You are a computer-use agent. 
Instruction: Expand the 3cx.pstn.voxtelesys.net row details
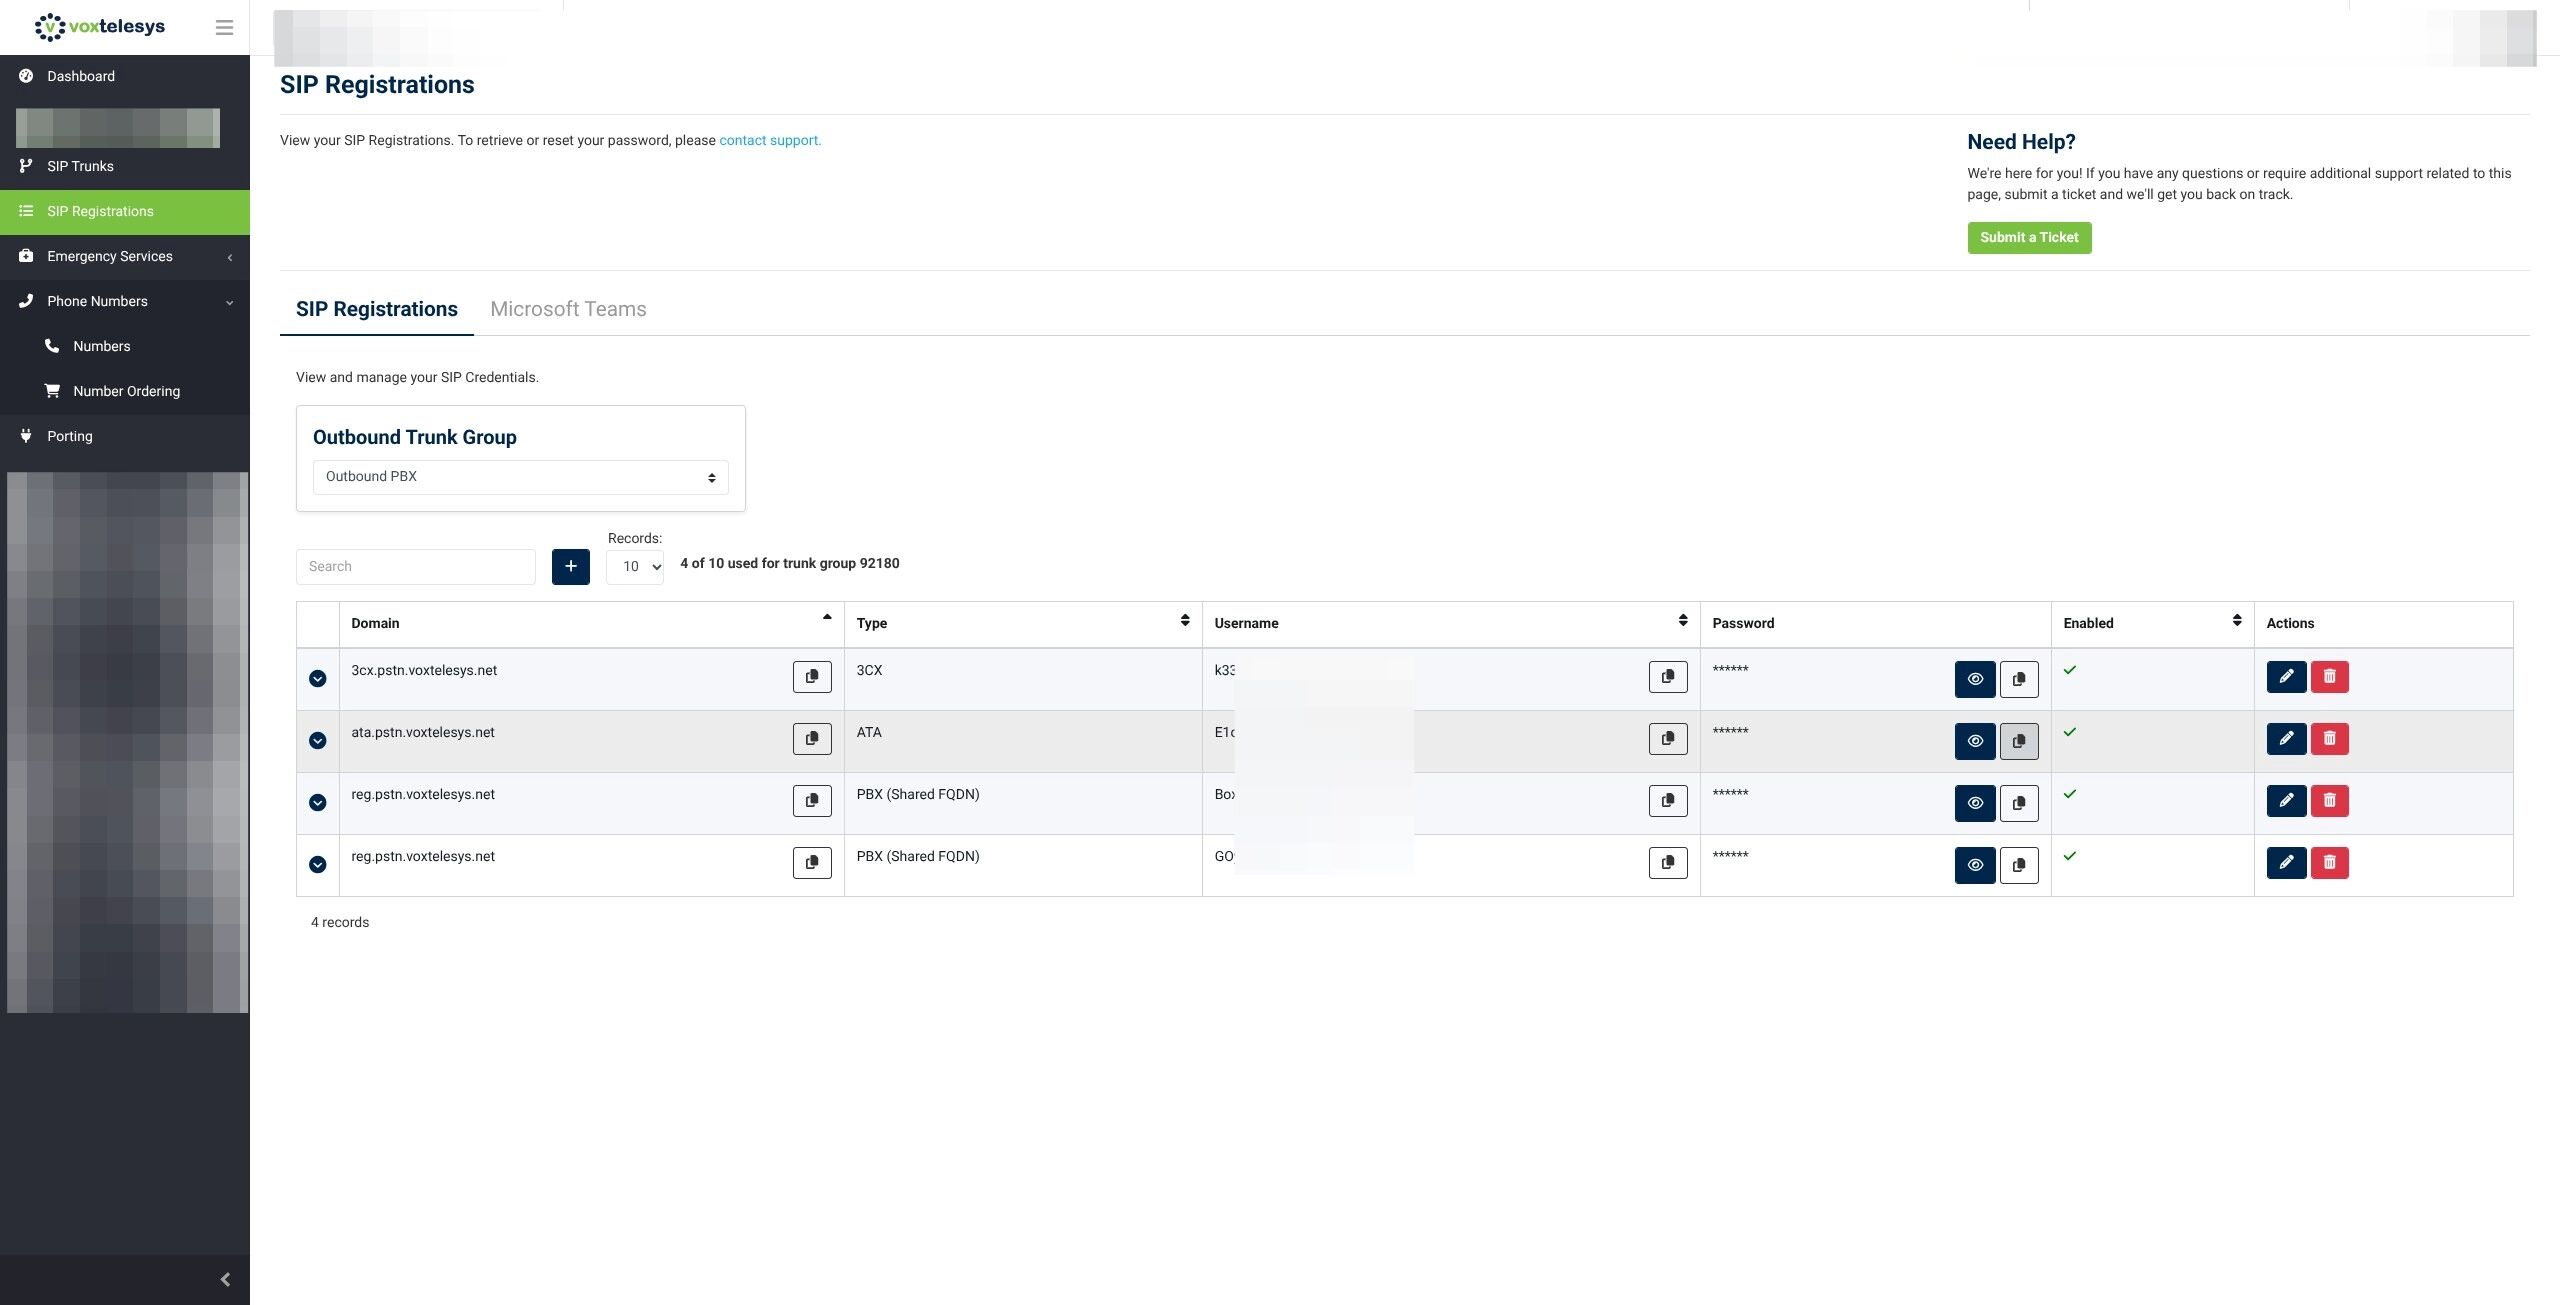tap(318, 679)
